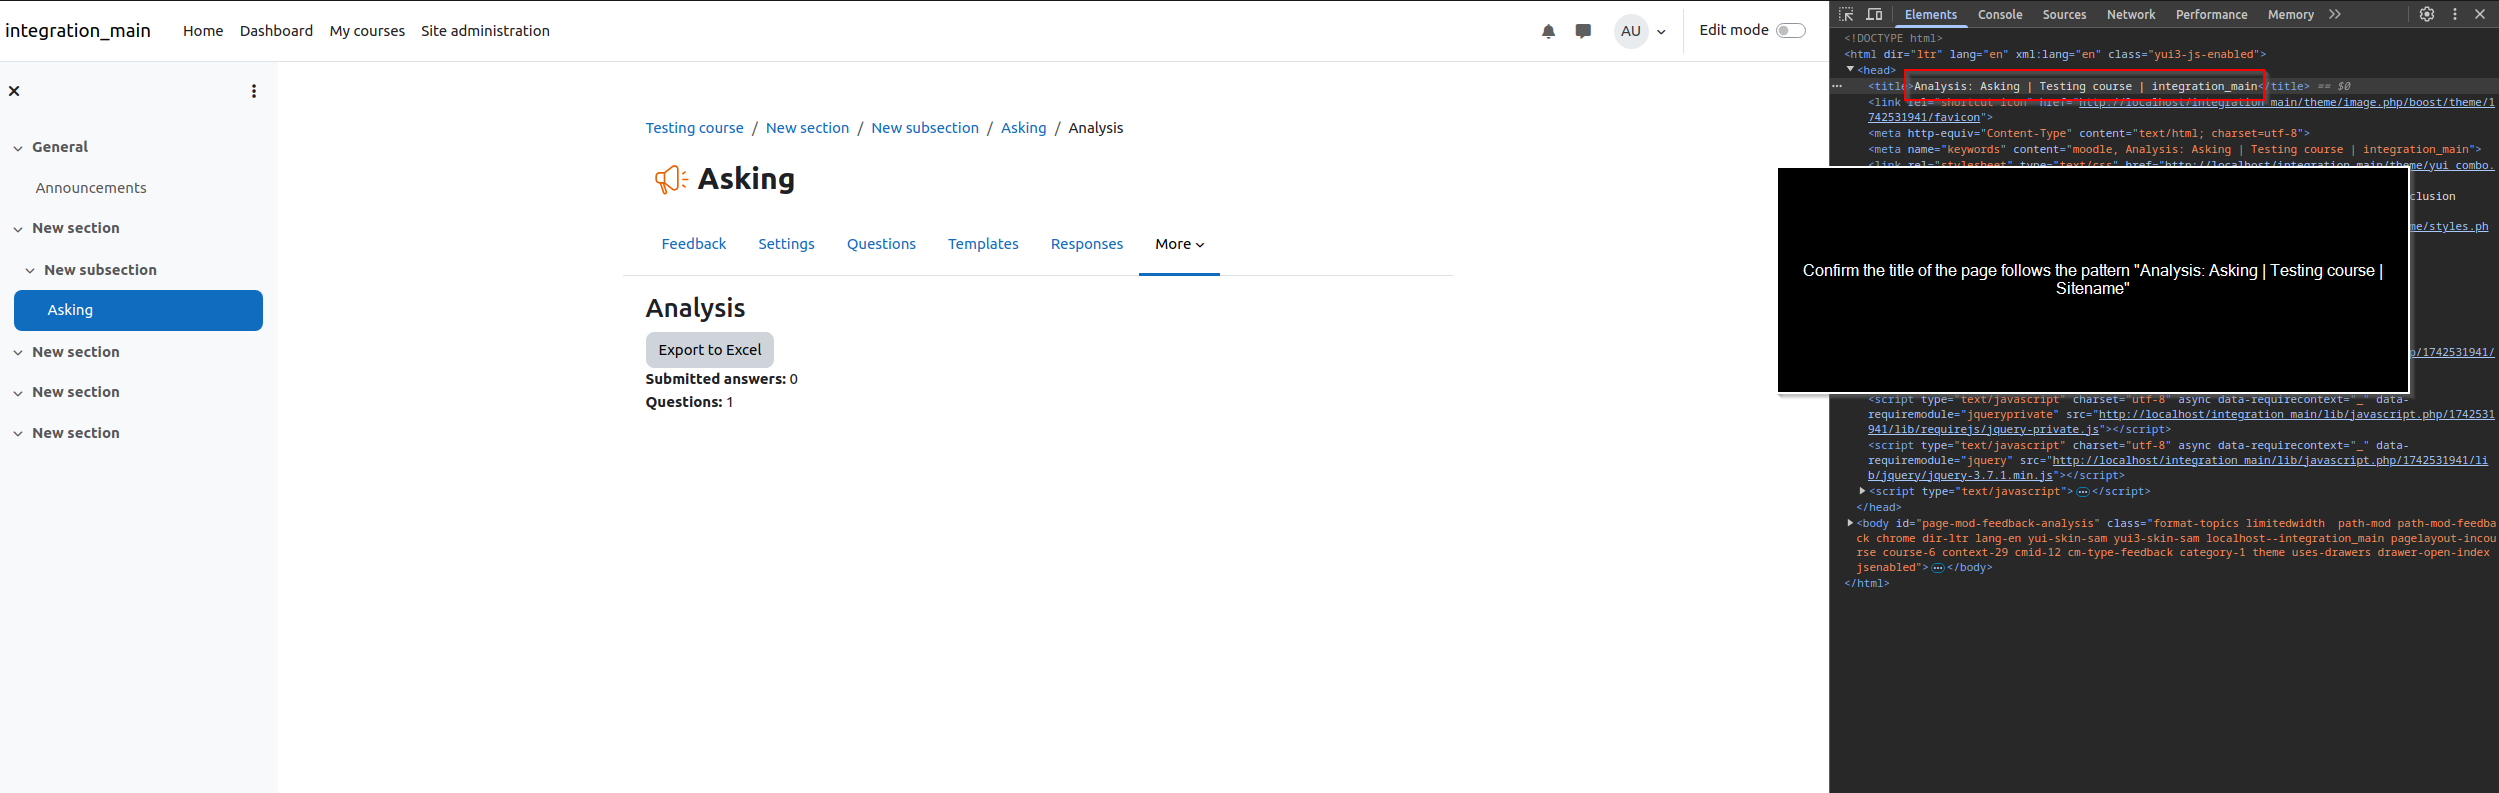Click the ellipsis button inside the body element
This screenshot has height=793, width=2499.
[x=1938, y=568]
